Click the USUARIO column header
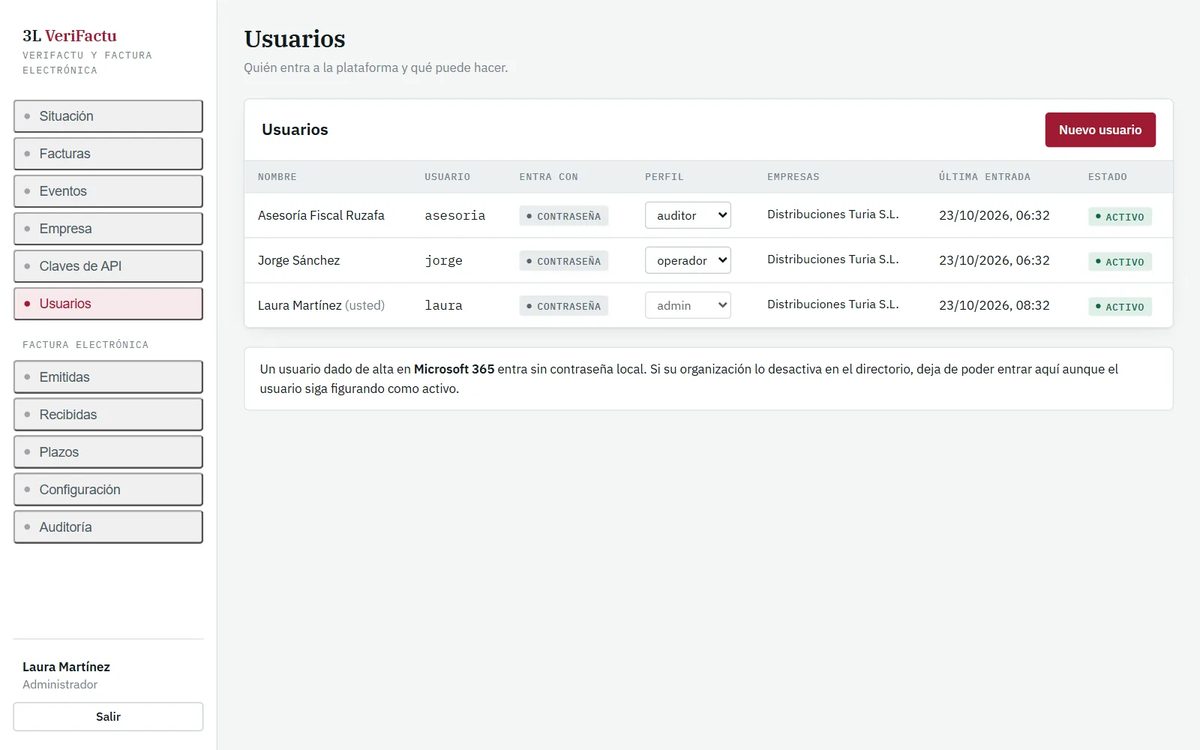The image size is (1200, 750). tap(447, 177)
